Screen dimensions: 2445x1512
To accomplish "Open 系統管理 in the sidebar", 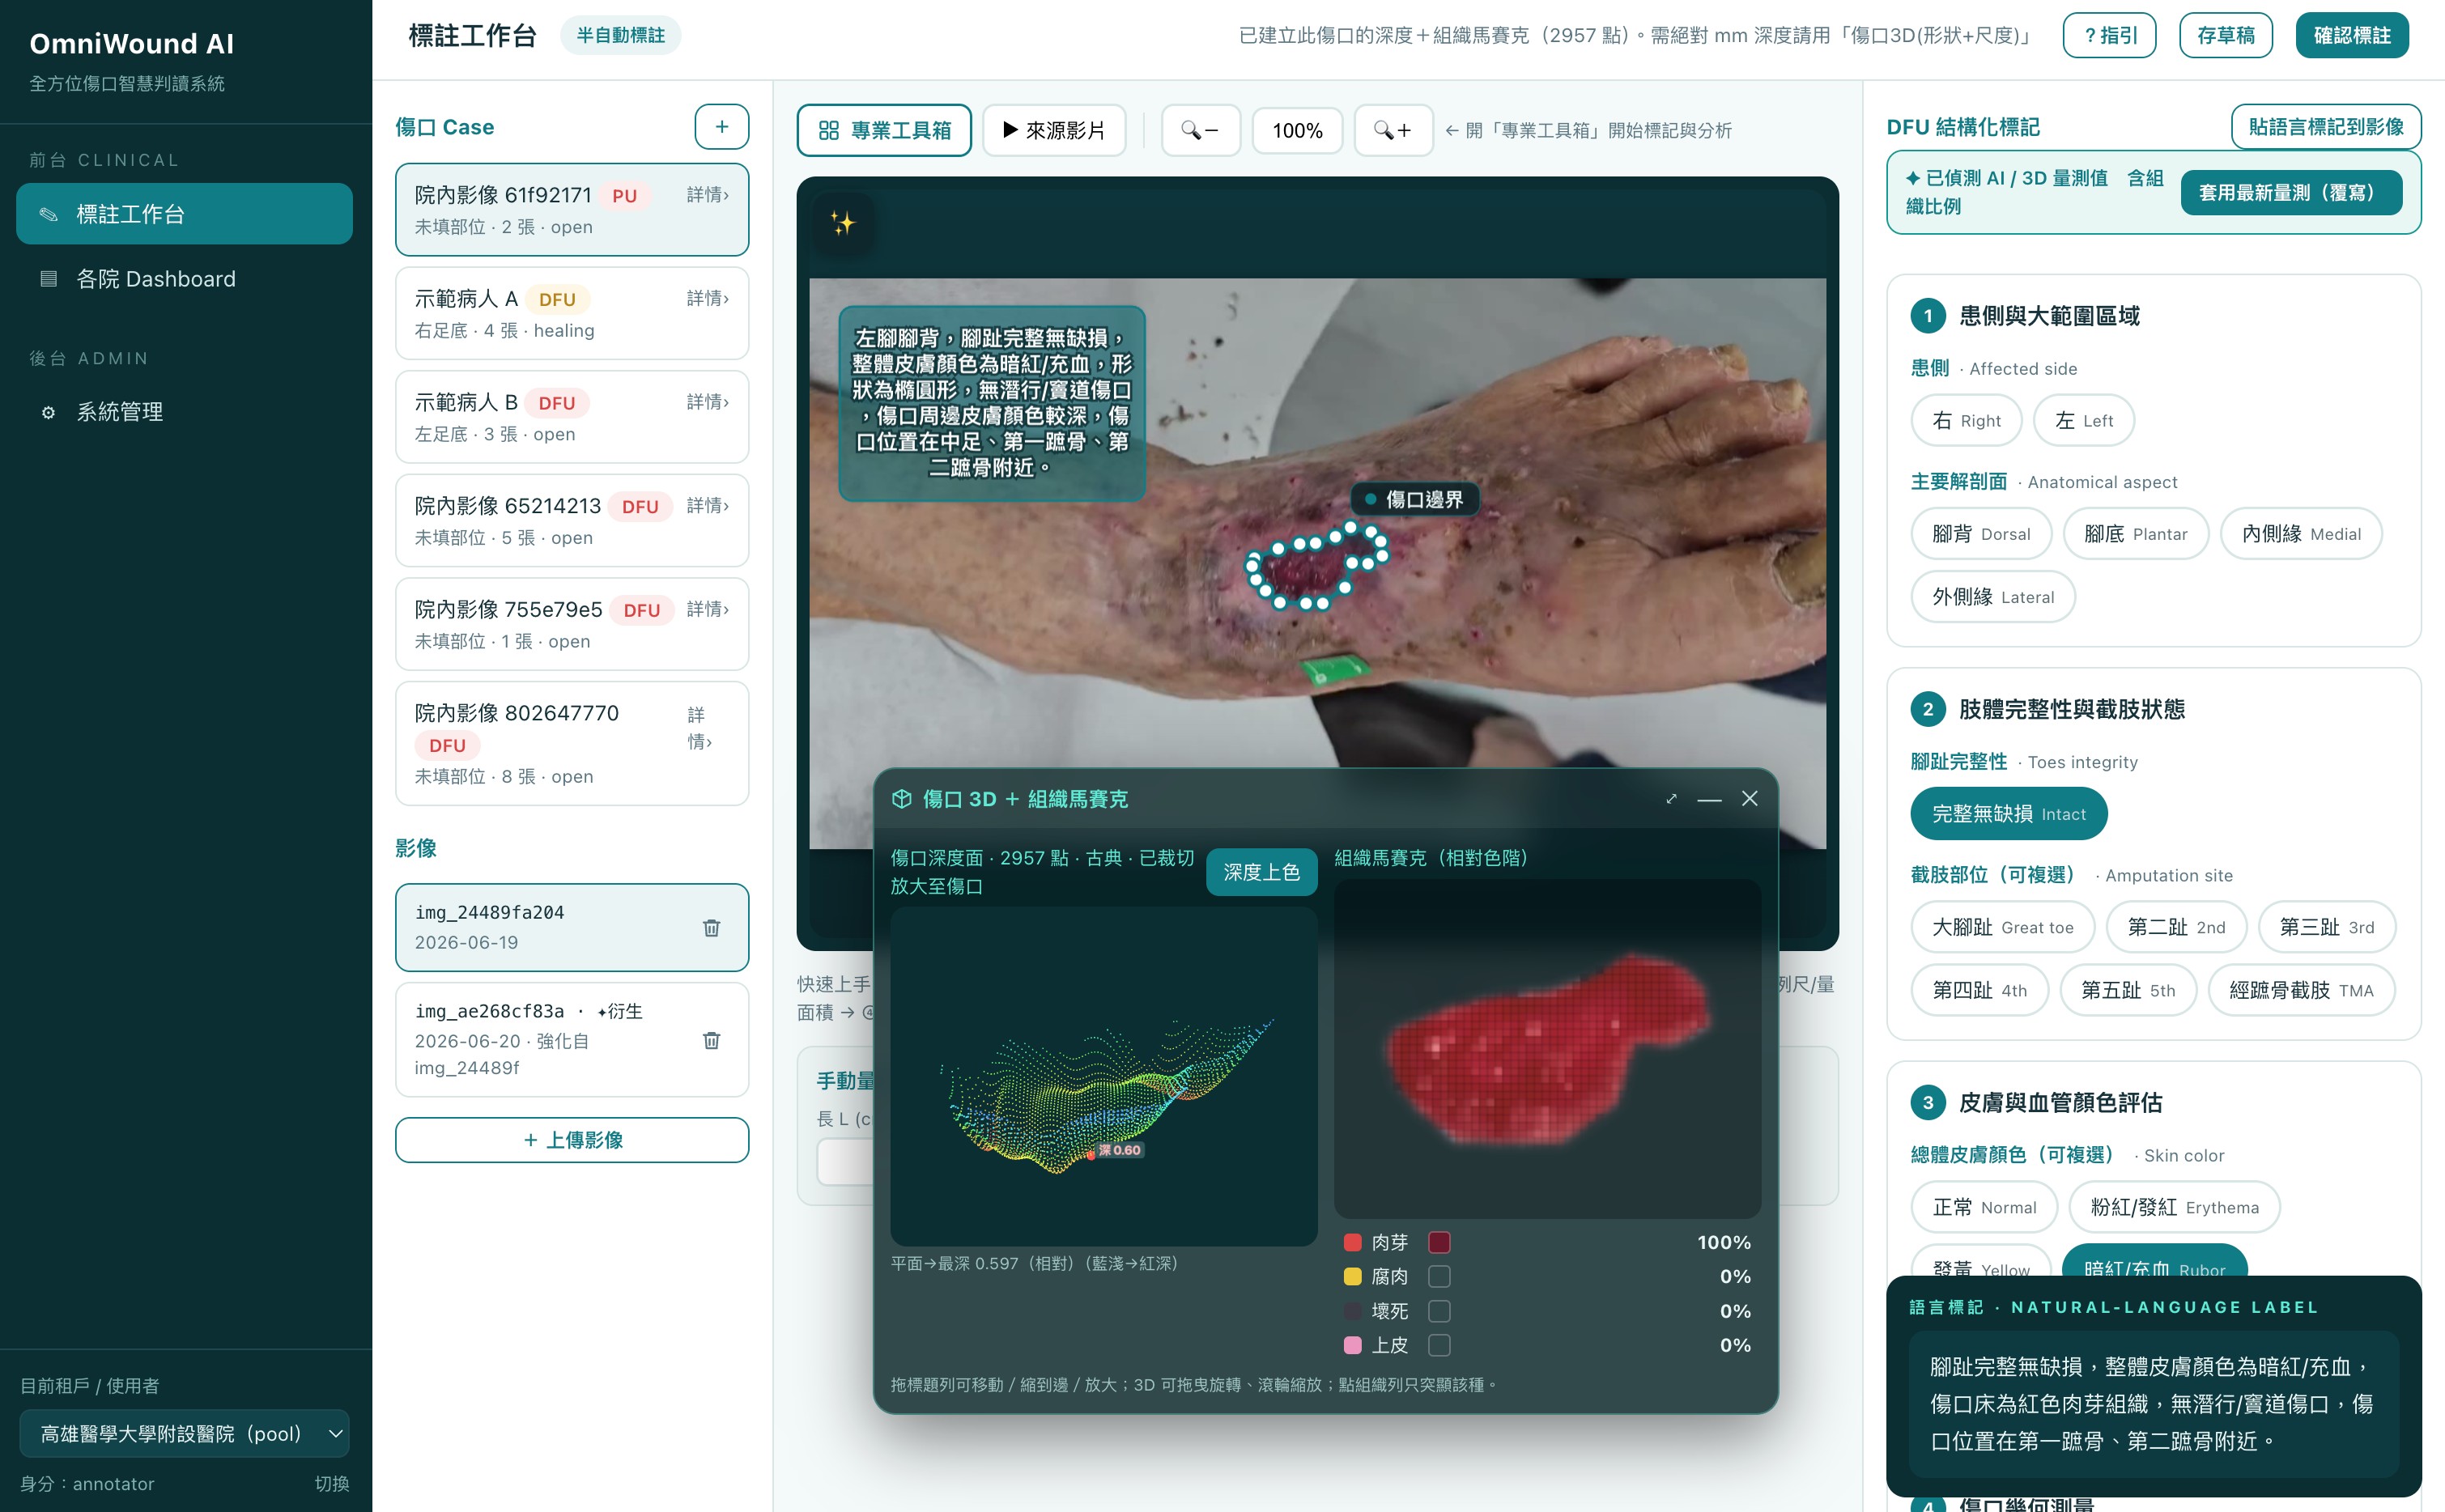I will tap(184, 412).
